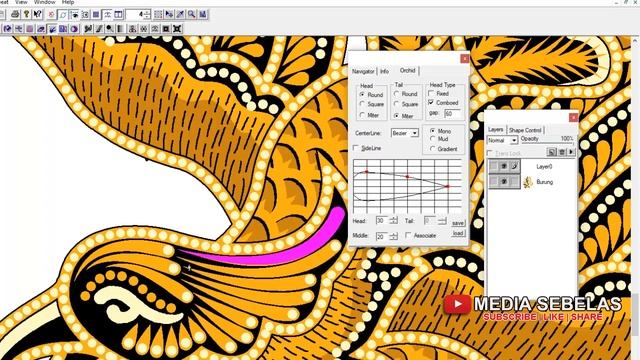Toggle the Combined head type checkbox
Image resolution: width=640 pixels, height=360 pixels.
431,102
